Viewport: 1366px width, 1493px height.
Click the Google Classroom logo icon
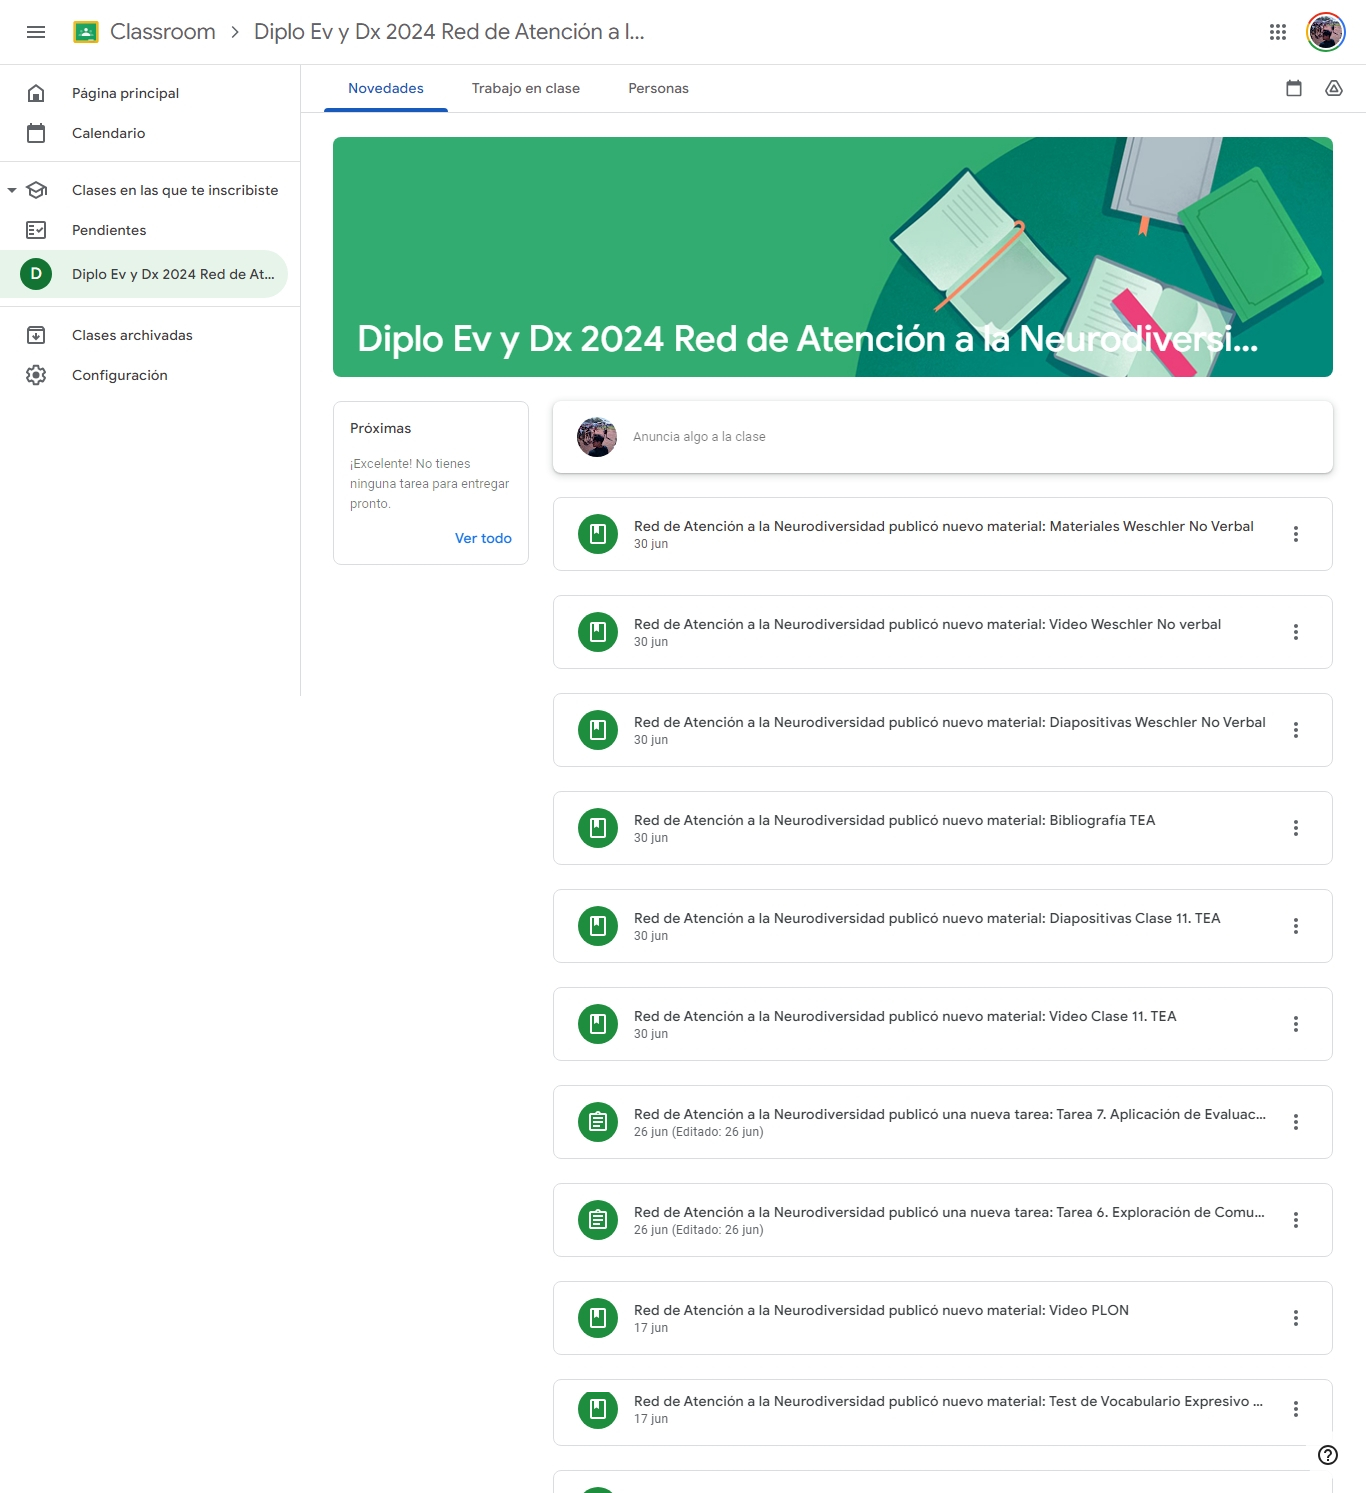[x=86, y=32]
